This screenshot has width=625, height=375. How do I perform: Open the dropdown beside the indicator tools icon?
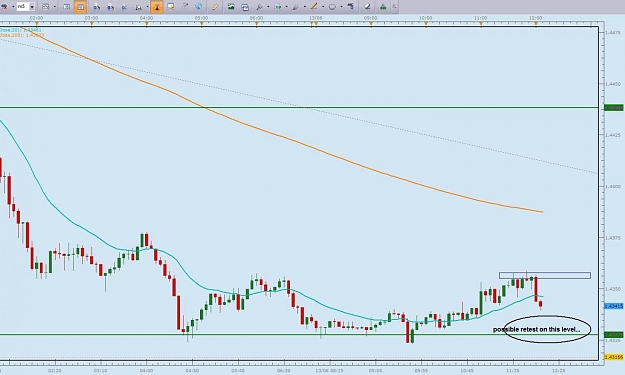pyautogui.click(x=268, y=7)
